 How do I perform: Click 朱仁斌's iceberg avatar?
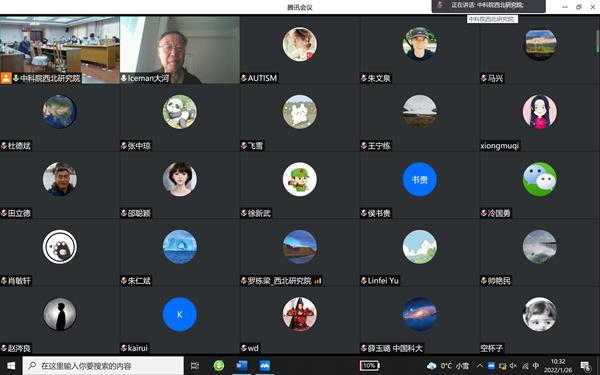(x=180, y=247)
